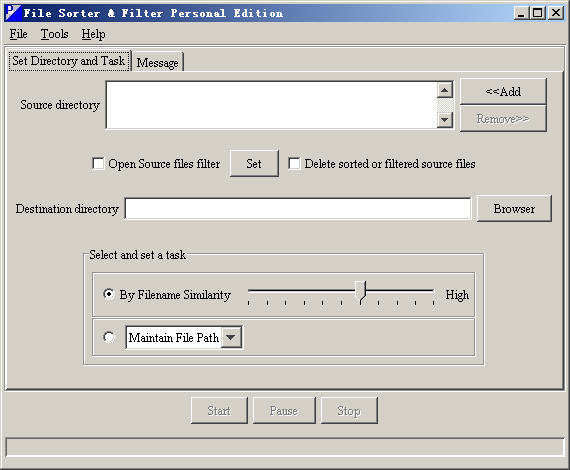Select By Filename Similarity radio button
The height and width of the screenshot is (470, 570).
pos(109,294)
